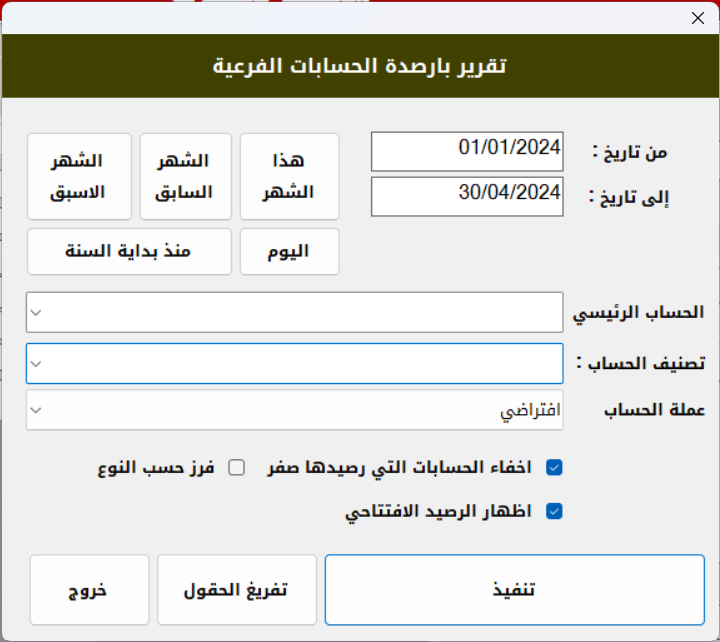The width and height of the screenshot is (720, 642).
Task: Click the تنفيذ (Execute) button
Action: [x=515, y=590]
